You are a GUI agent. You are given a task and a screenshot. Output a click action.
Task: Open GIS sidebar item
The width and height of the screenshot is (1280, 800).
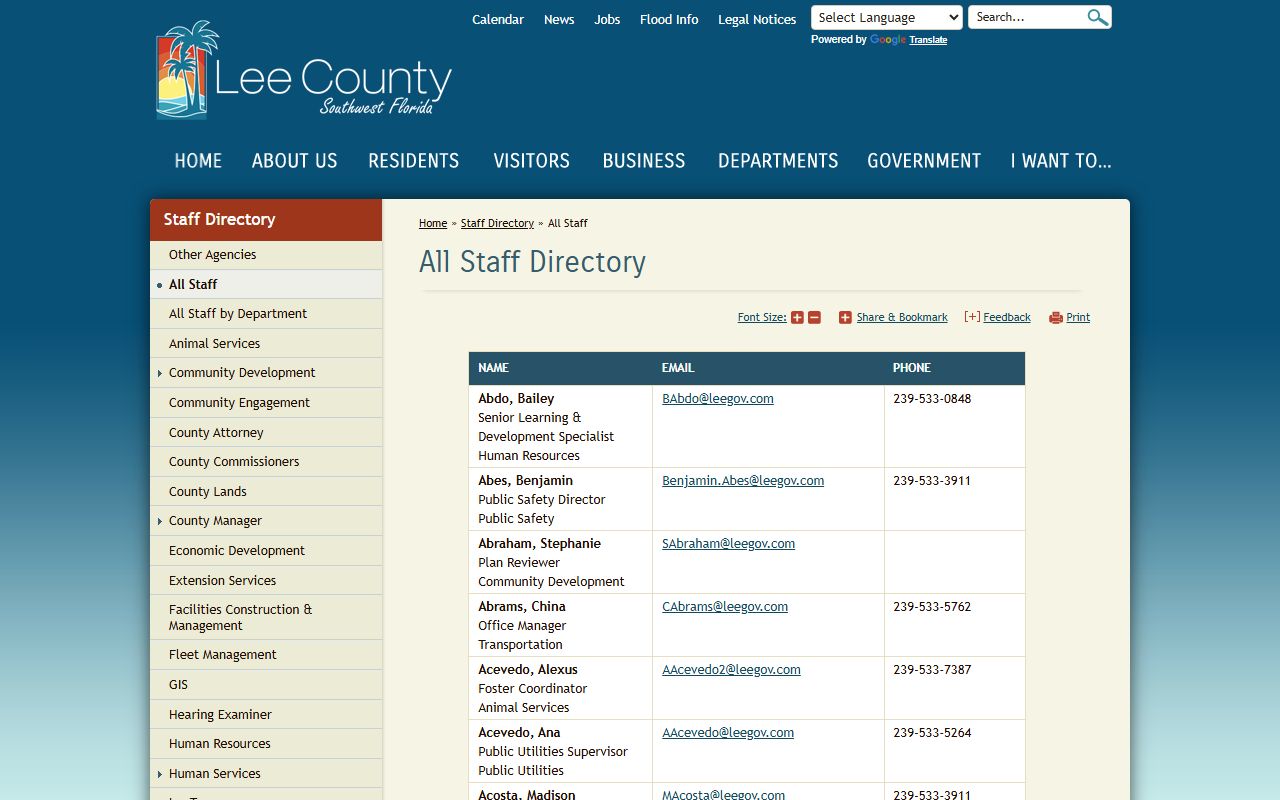pyautogui.click(x=266, y=685)
